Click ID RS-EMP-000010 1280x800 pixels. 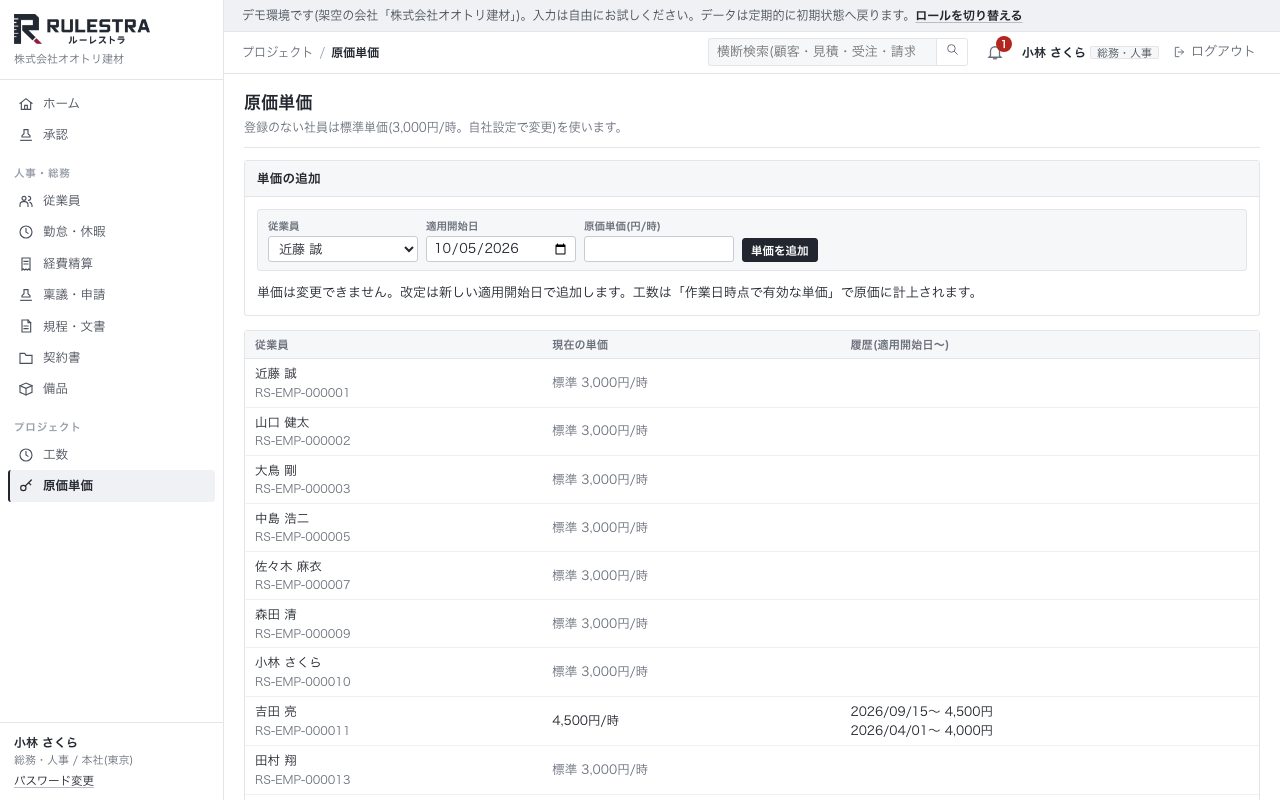[x=303, y=682]
